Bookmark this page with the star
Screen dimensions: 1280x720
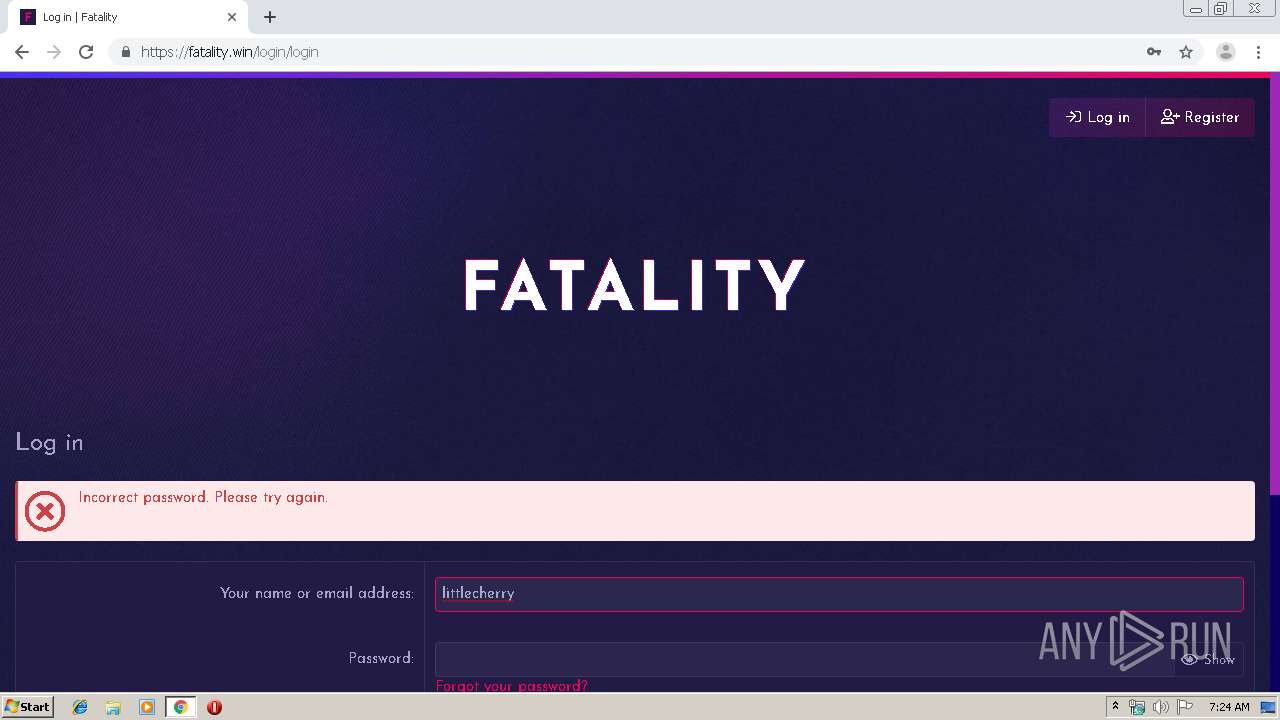click(x=1186, y=52)
